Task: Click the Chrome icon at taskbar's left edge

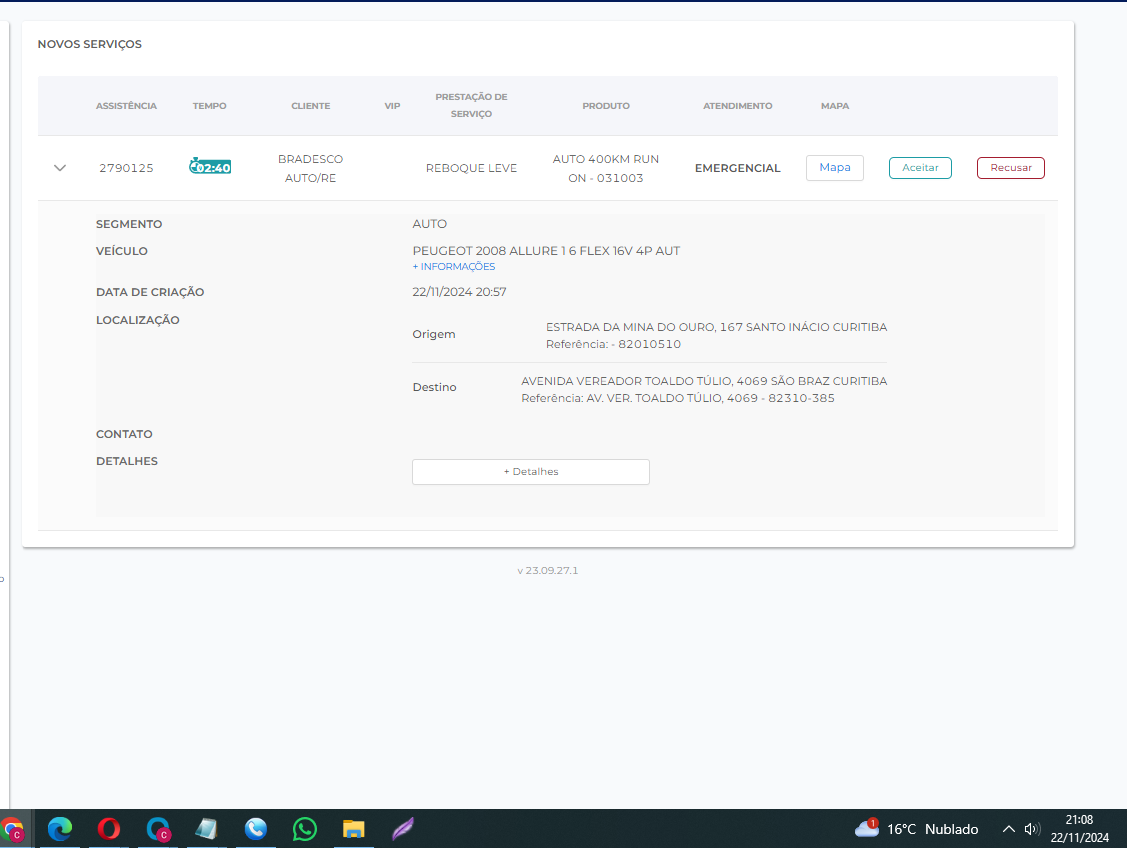Action: coord(12,830)
